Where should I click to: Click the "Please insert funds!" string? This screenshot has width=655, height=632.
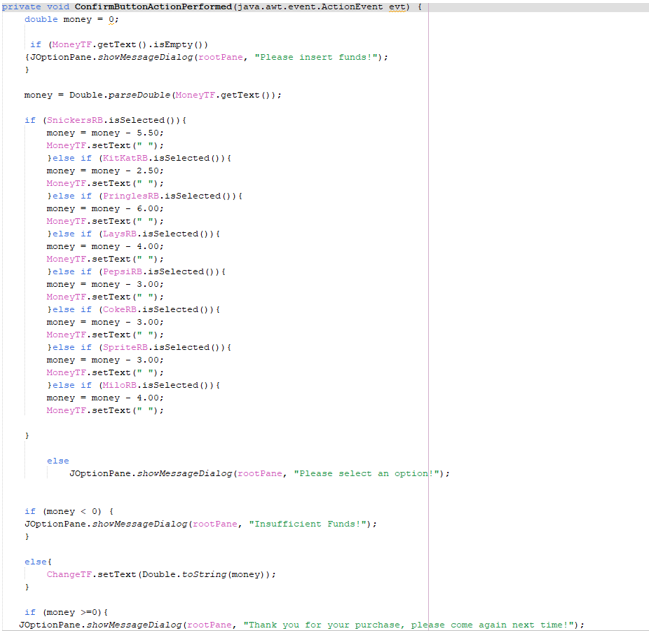[x=318, y=57]
